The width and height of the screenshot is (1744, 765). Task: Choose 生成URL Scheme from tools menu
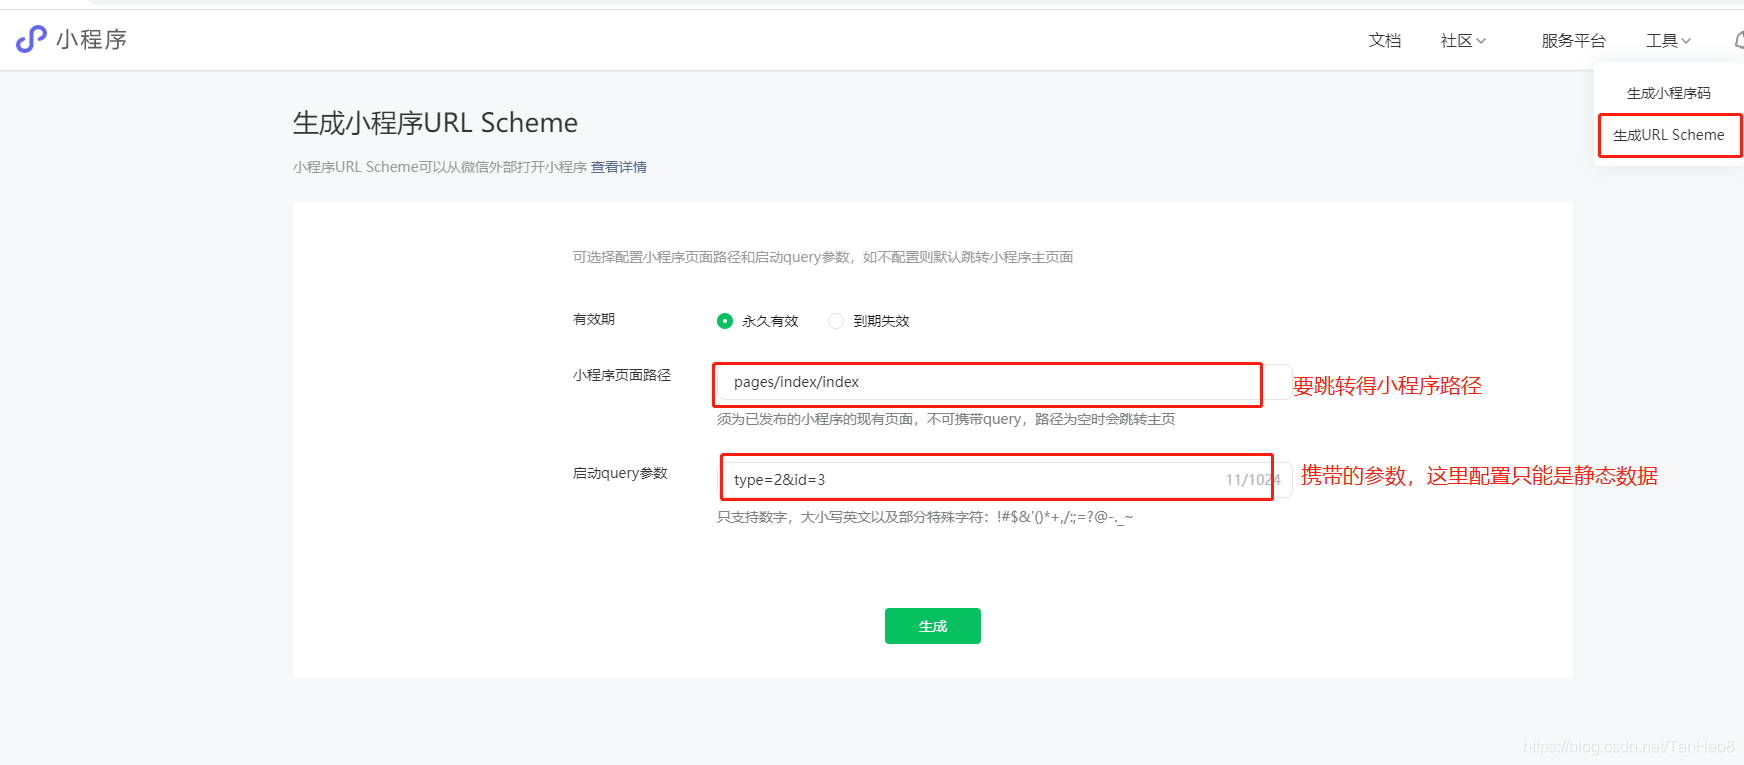1669,135
